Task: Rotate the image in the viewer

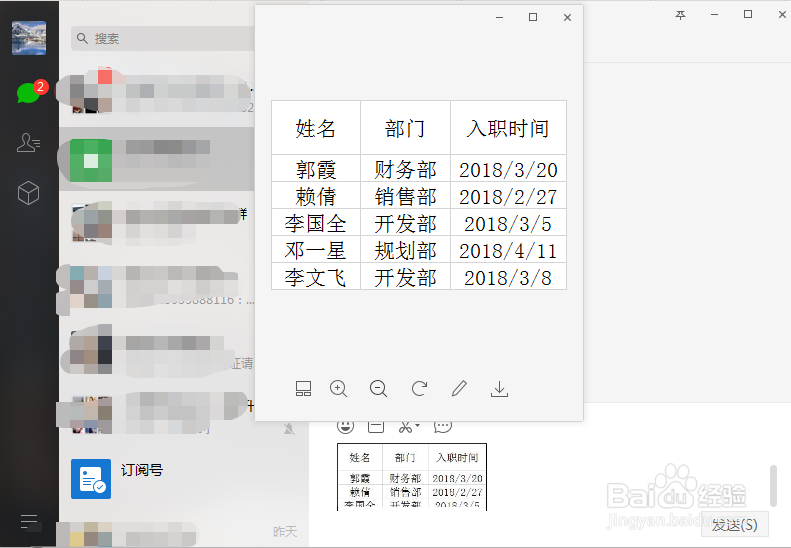Action: tap(419, 389)
